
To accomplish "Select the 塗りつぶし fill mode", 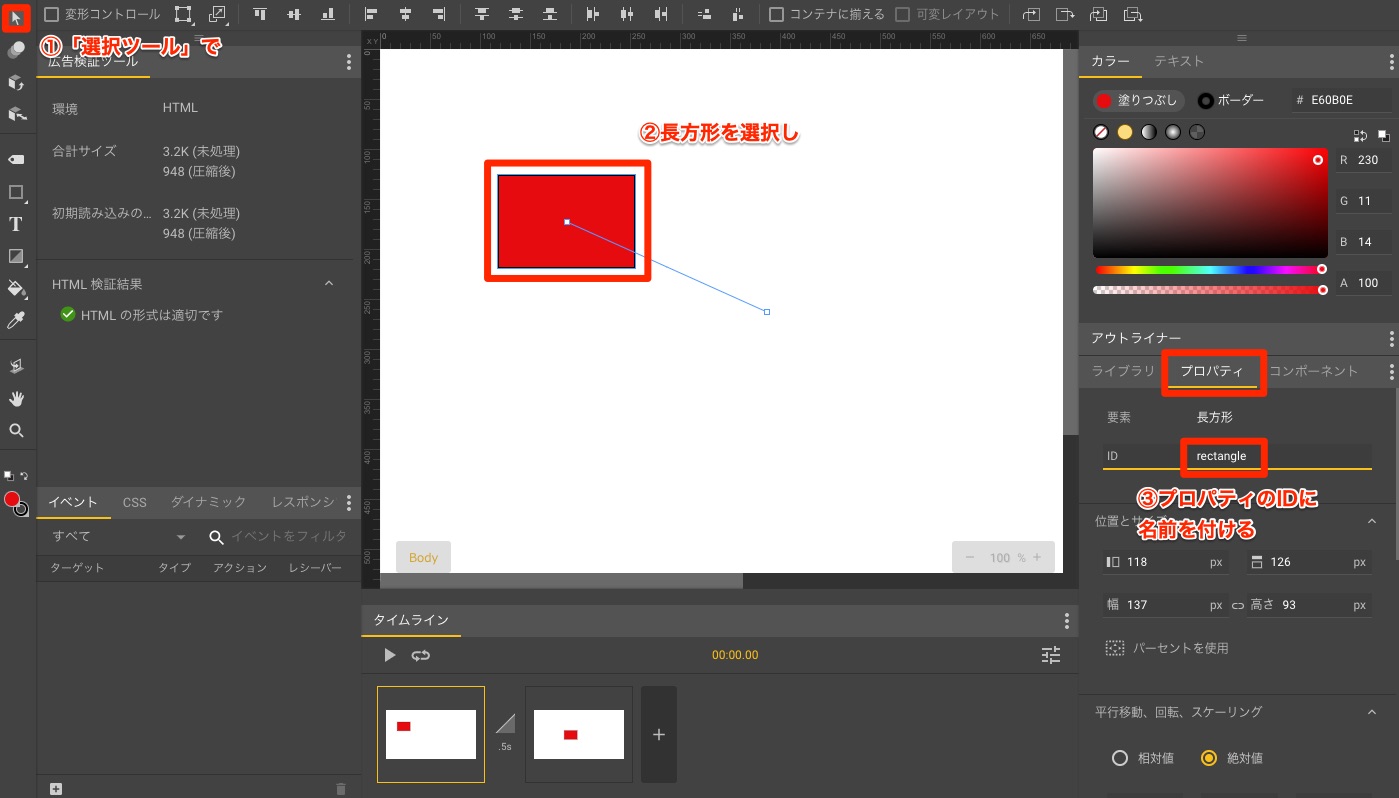I will pyautogui.click(x=1137, y=100).
